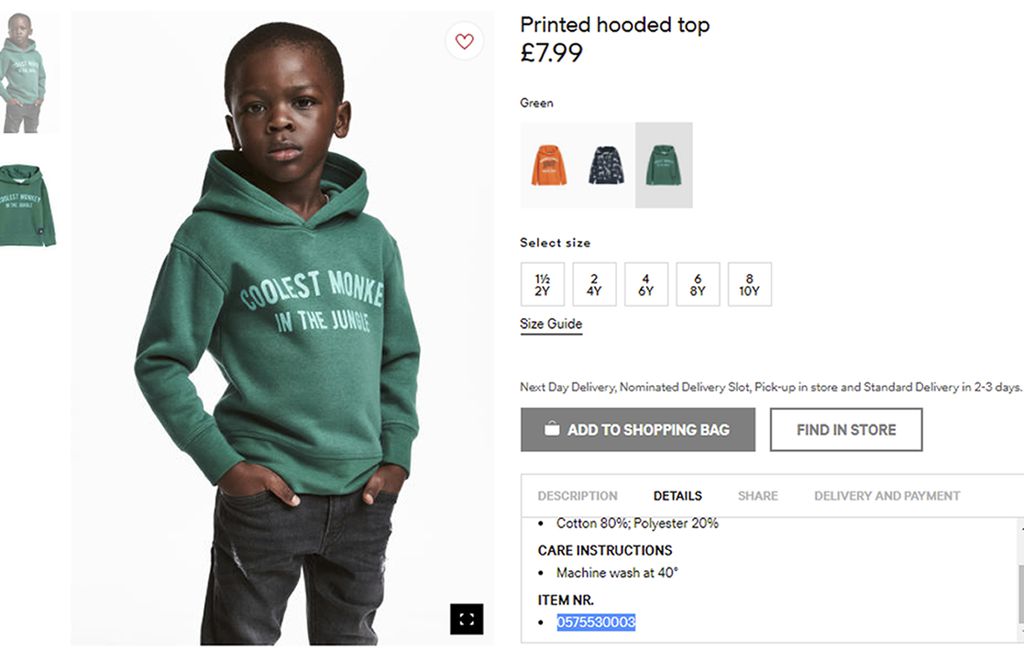Select the orange hoodie color swatch

[x=549, y=165]
